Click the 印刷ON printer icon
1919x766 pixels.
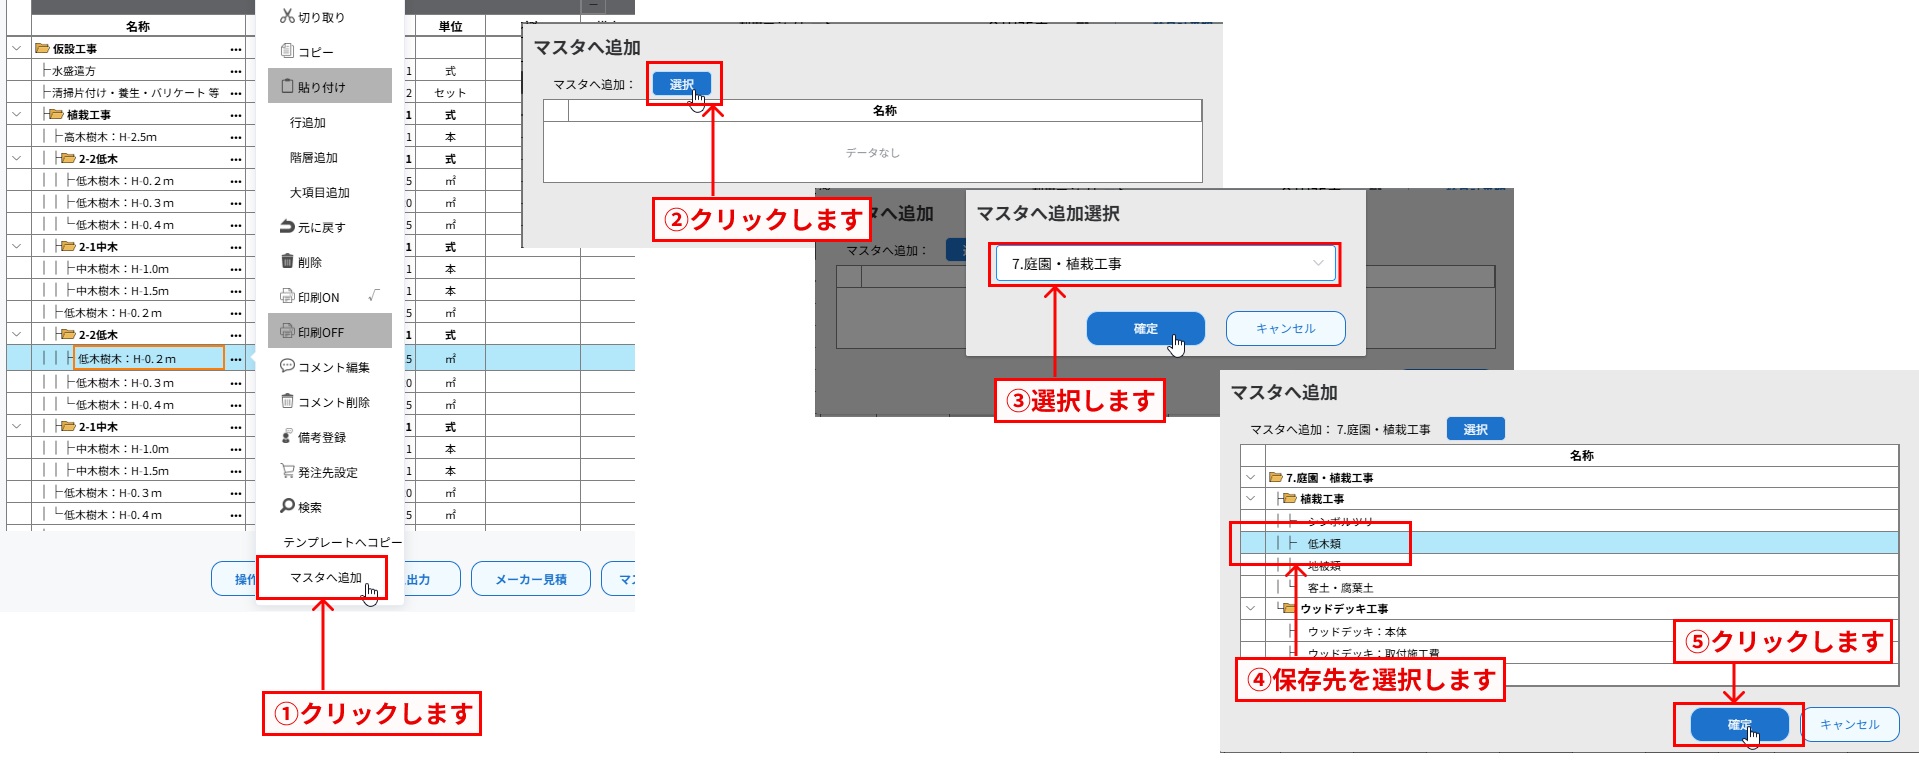coord(288,297)
